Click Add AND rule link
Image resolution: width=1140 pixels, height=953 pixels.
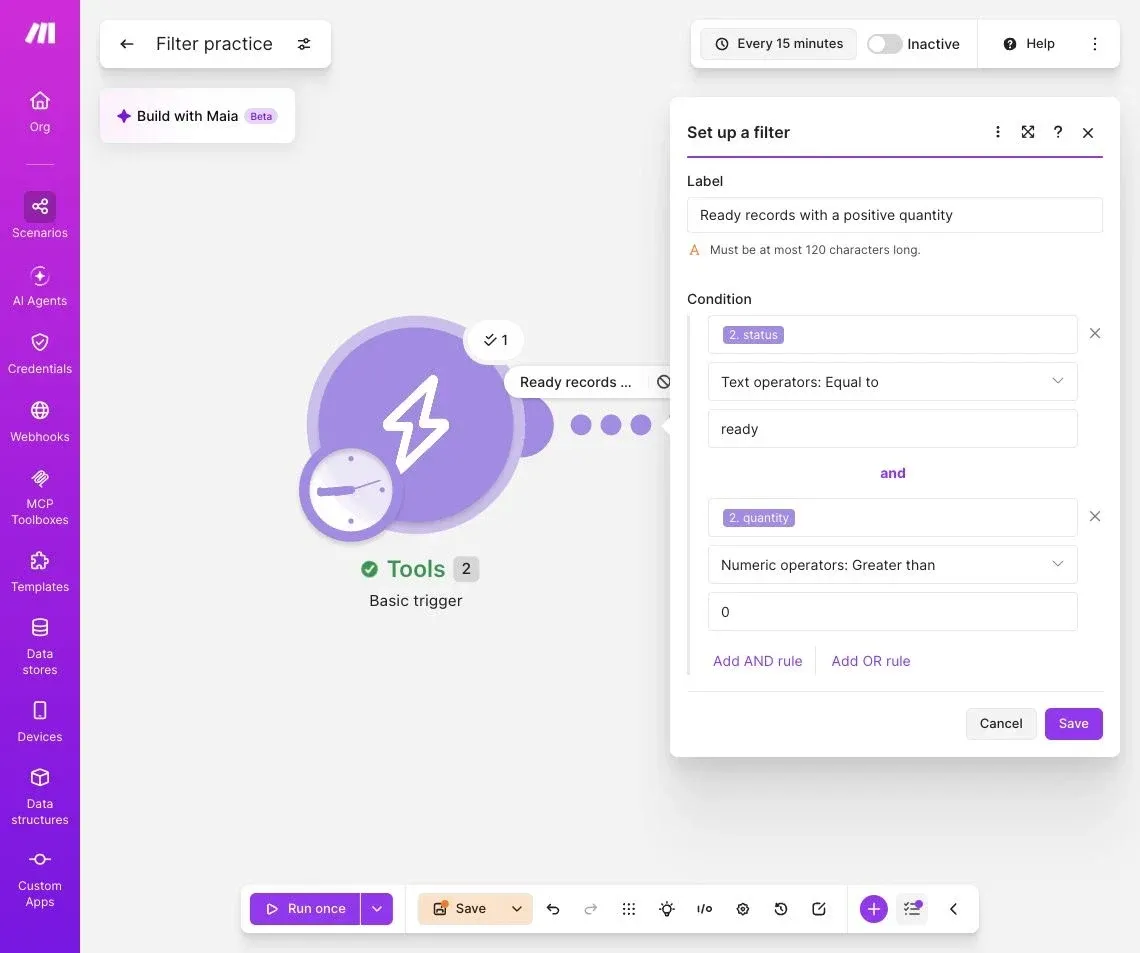pos(758,661)
